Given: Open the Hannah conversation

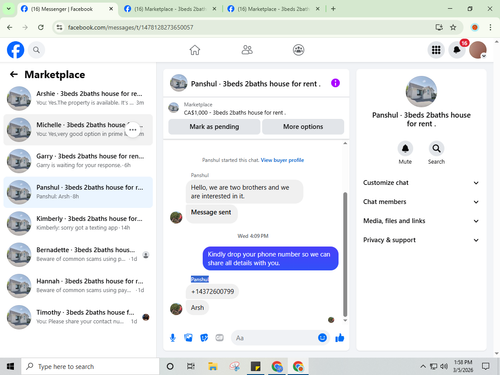Looking at the screenshot, I should [x=78, y=286].
